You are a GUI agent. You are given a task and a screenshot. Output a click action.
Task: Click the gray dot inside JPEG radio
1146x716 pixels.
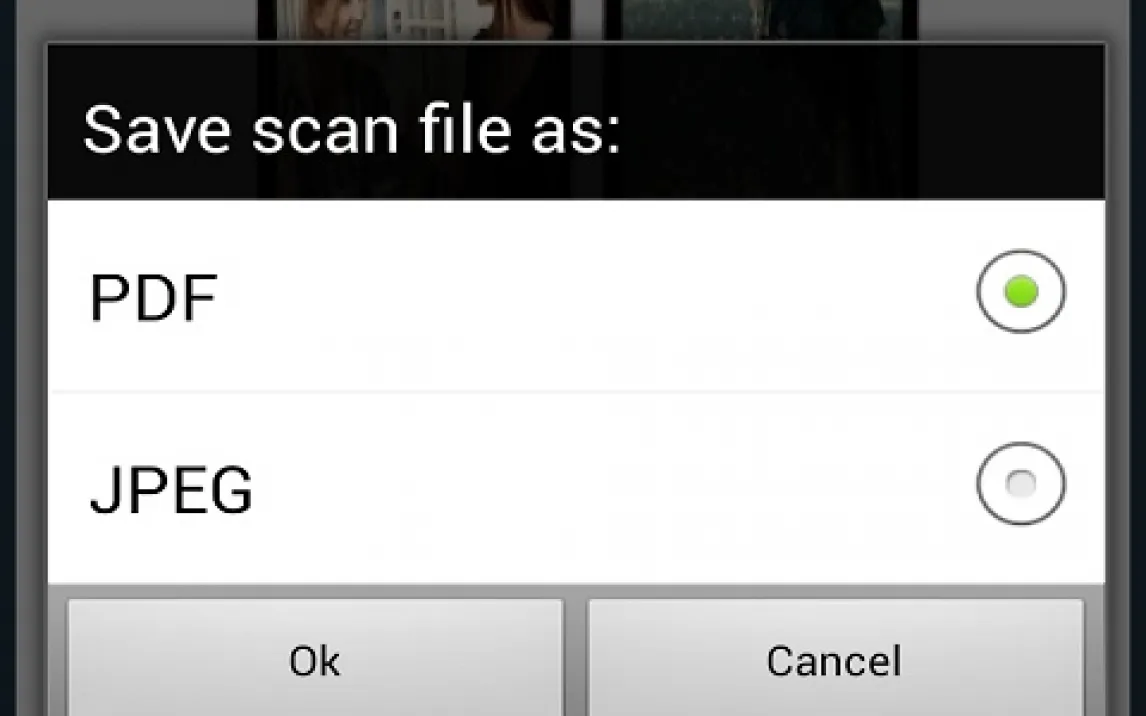[1021, 484]
